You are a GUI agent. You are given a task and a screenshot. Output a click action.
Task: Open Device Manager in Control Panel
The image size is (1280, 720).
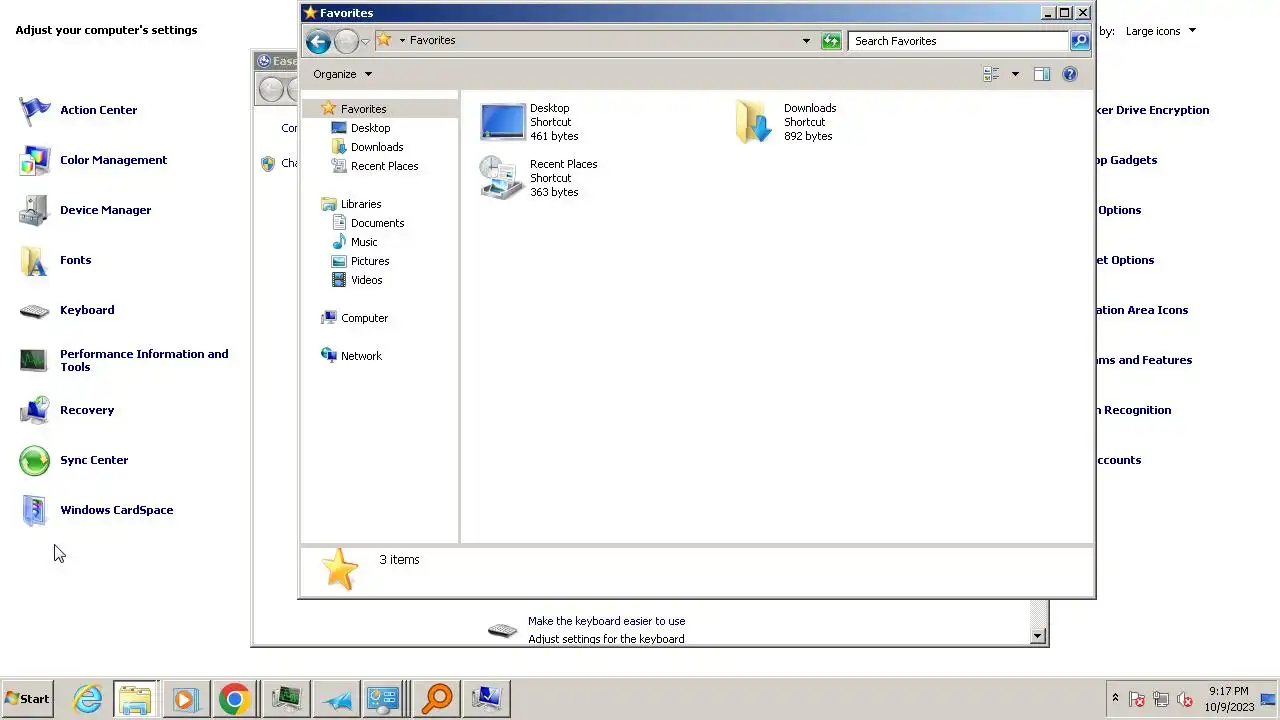click(x=105, y=210)
